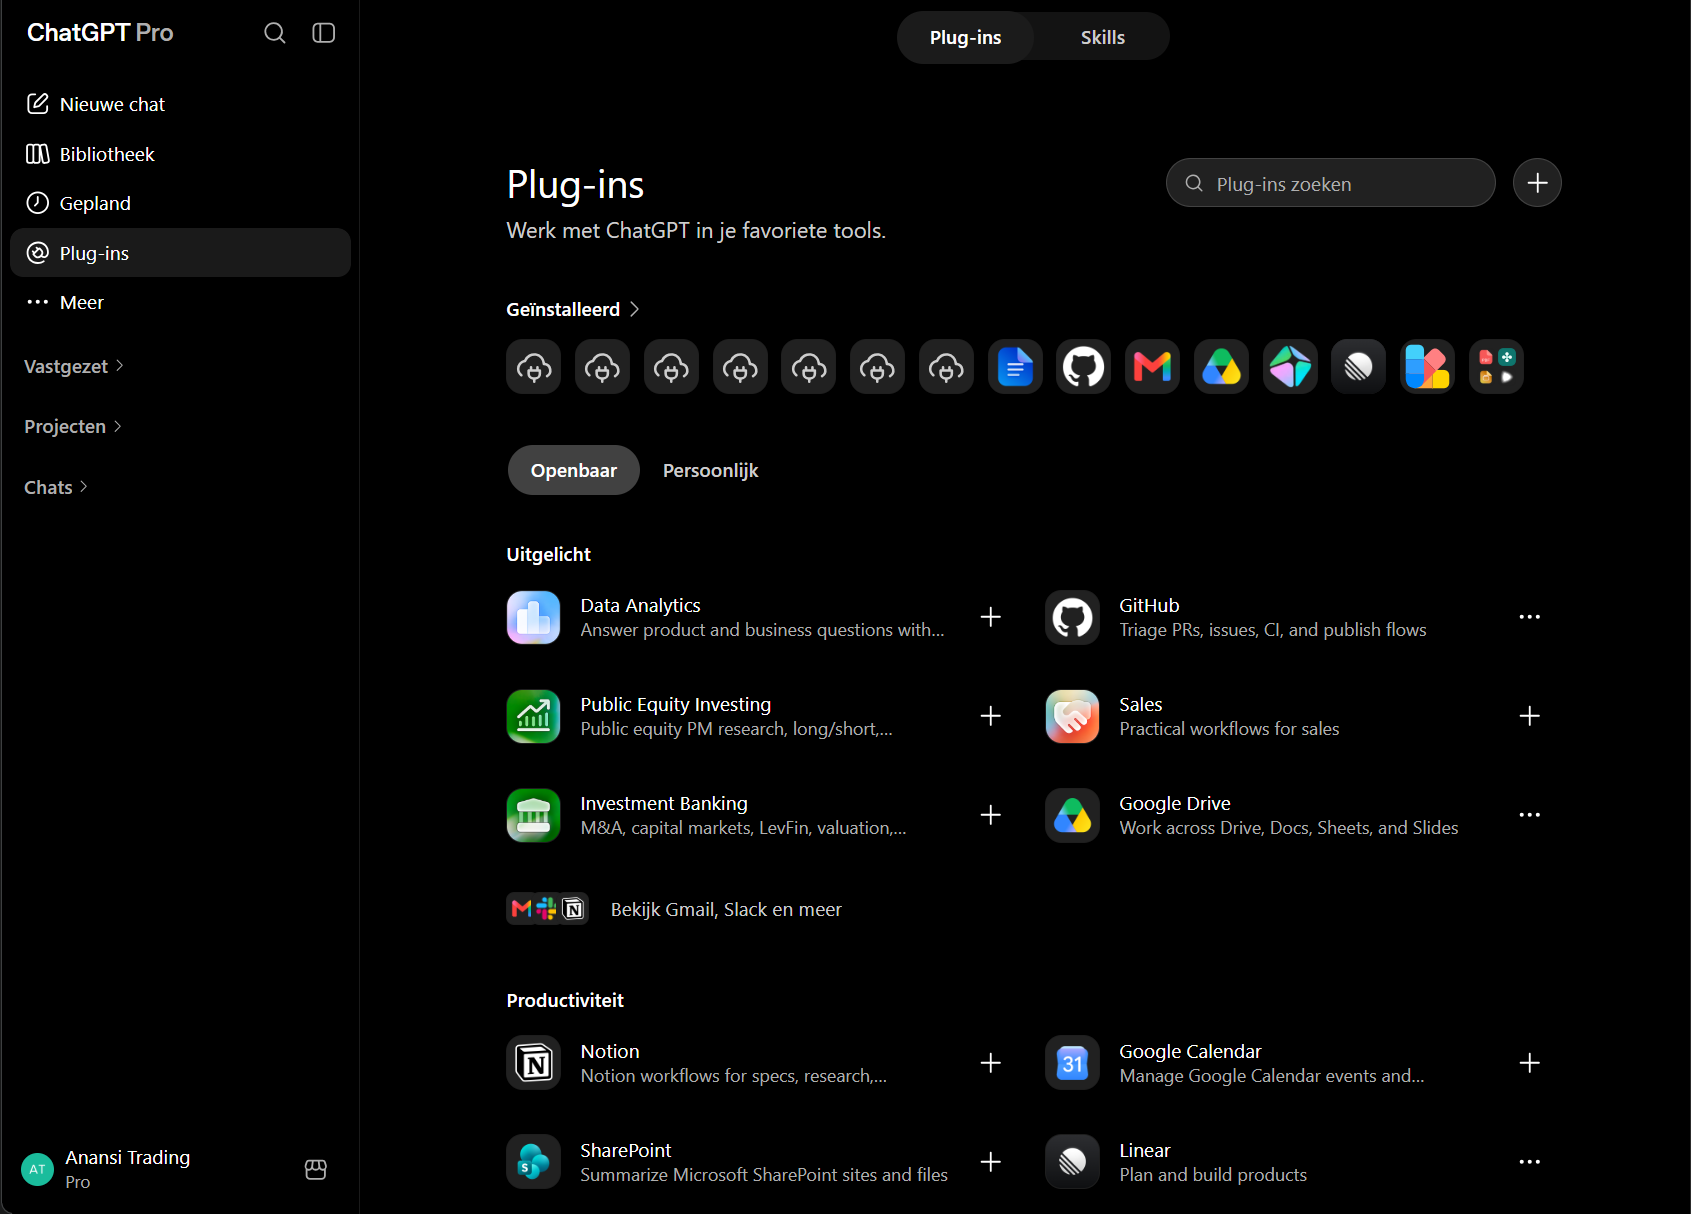This screenshot has width=1691, height=1214.
Task: Click the ChatGPT Pro title
Action: [x=100, y=33]
